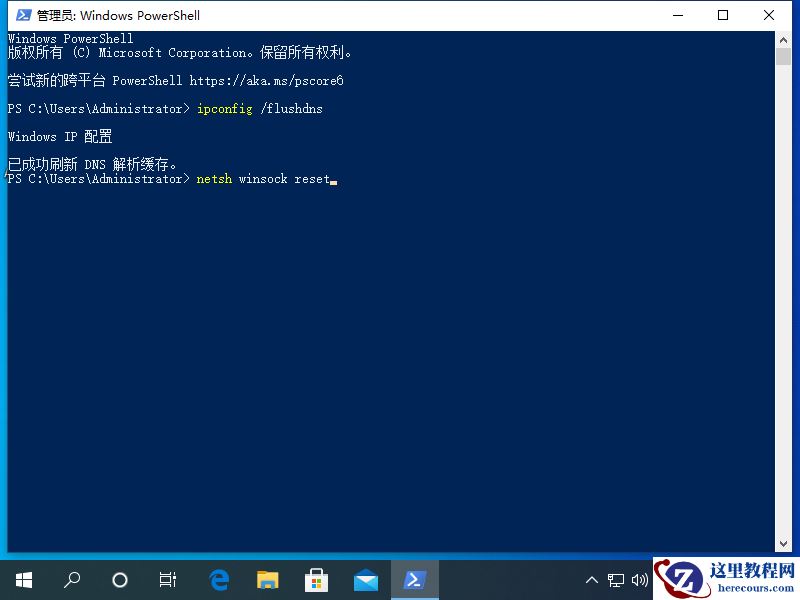Screen dimensions: 800x600
Task: Select the active Windows PowerShell taskbar icon
Action: (x=415, y=580)
